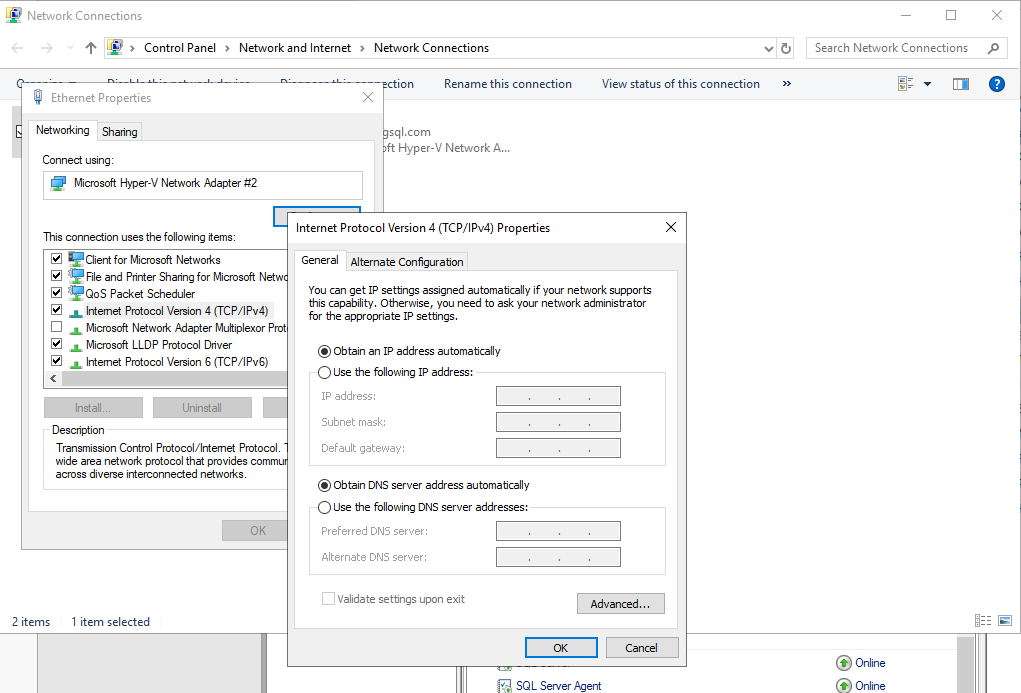Image resolution: width=1021 pixels, height=693 pixels.
Task: Uncheck Internet Protocol Version 6 (TCP/IPv6)
Action: pos(57,362)
